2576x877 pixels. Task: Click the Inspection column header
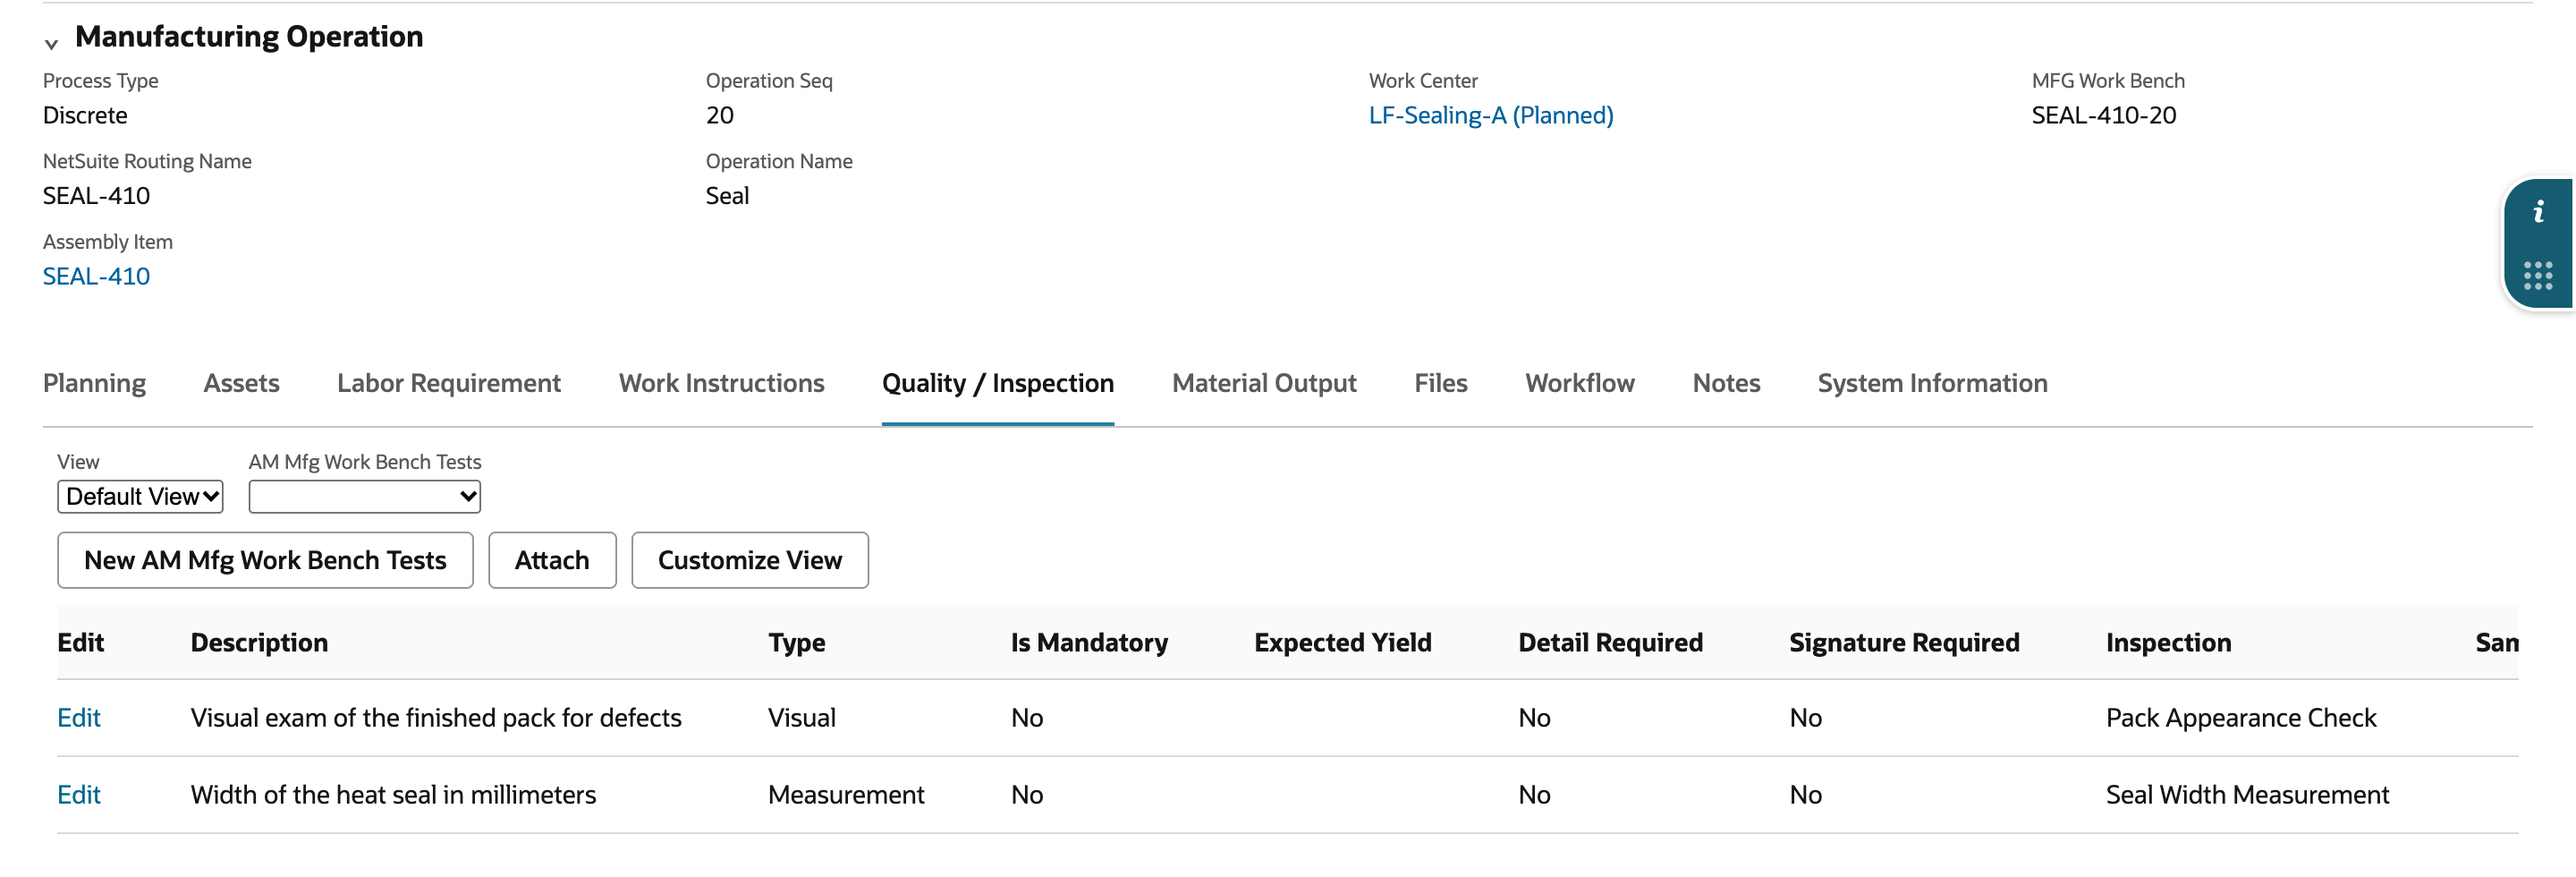point(2168,642)
